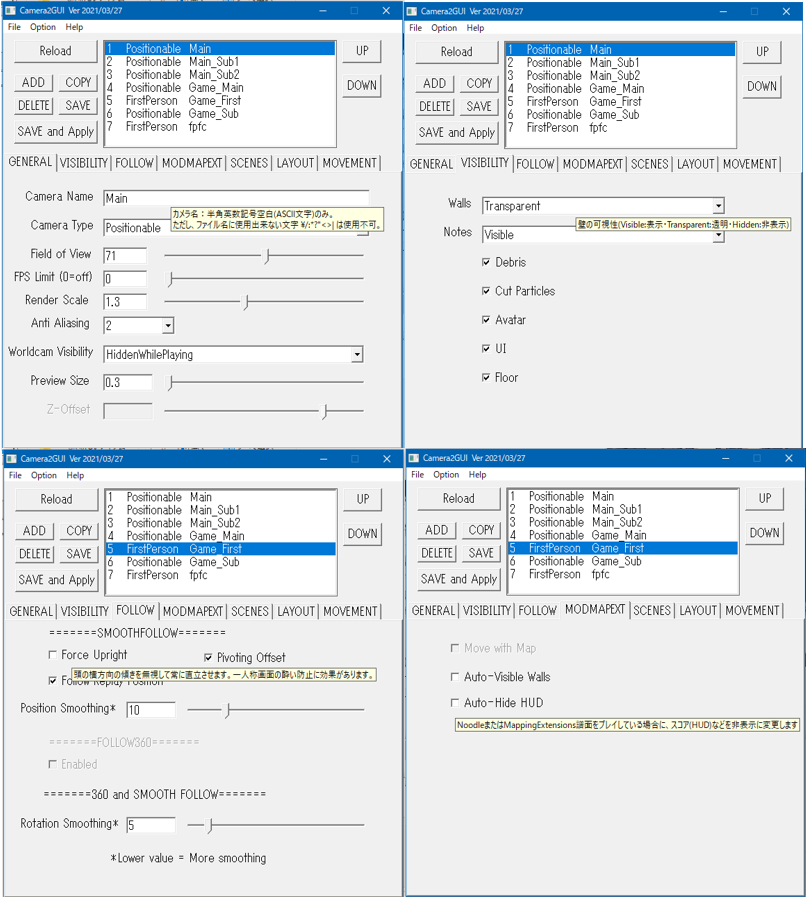Open the File menu

[x=14, y=27]
